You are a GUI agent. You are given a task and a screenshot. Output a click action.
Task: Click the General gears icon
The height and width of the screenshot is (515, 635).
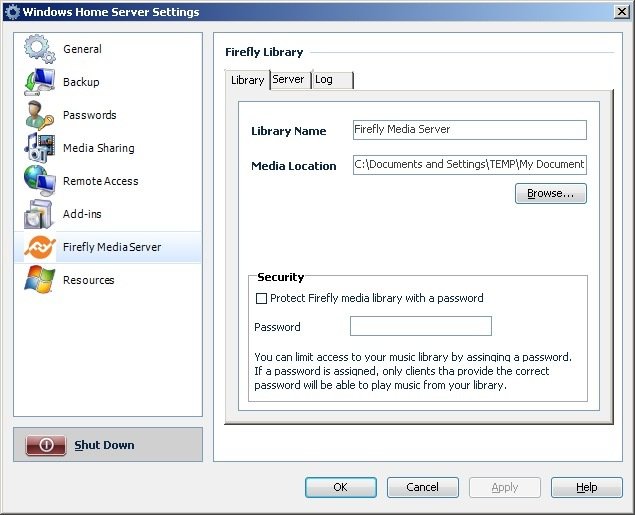(x=39, y=49)
